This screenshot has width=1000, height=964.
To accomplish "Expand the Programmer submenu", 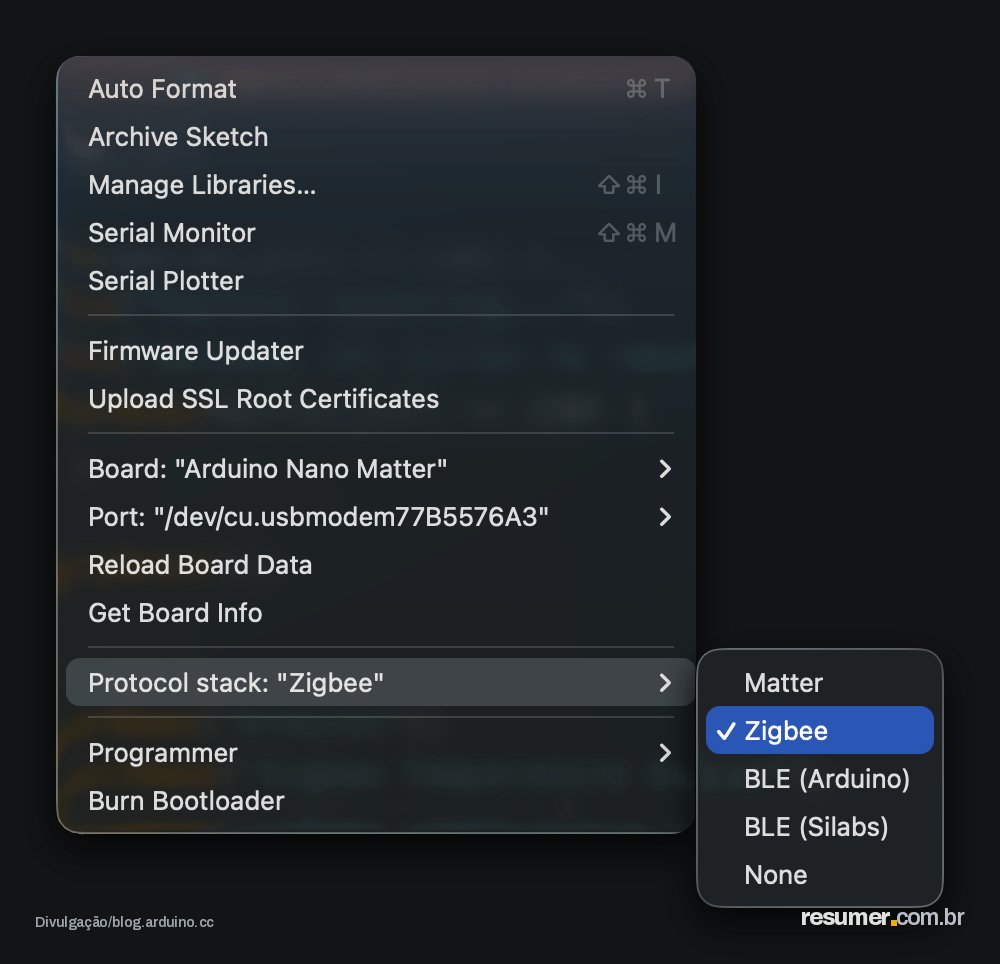I will (x=380, y=753).
